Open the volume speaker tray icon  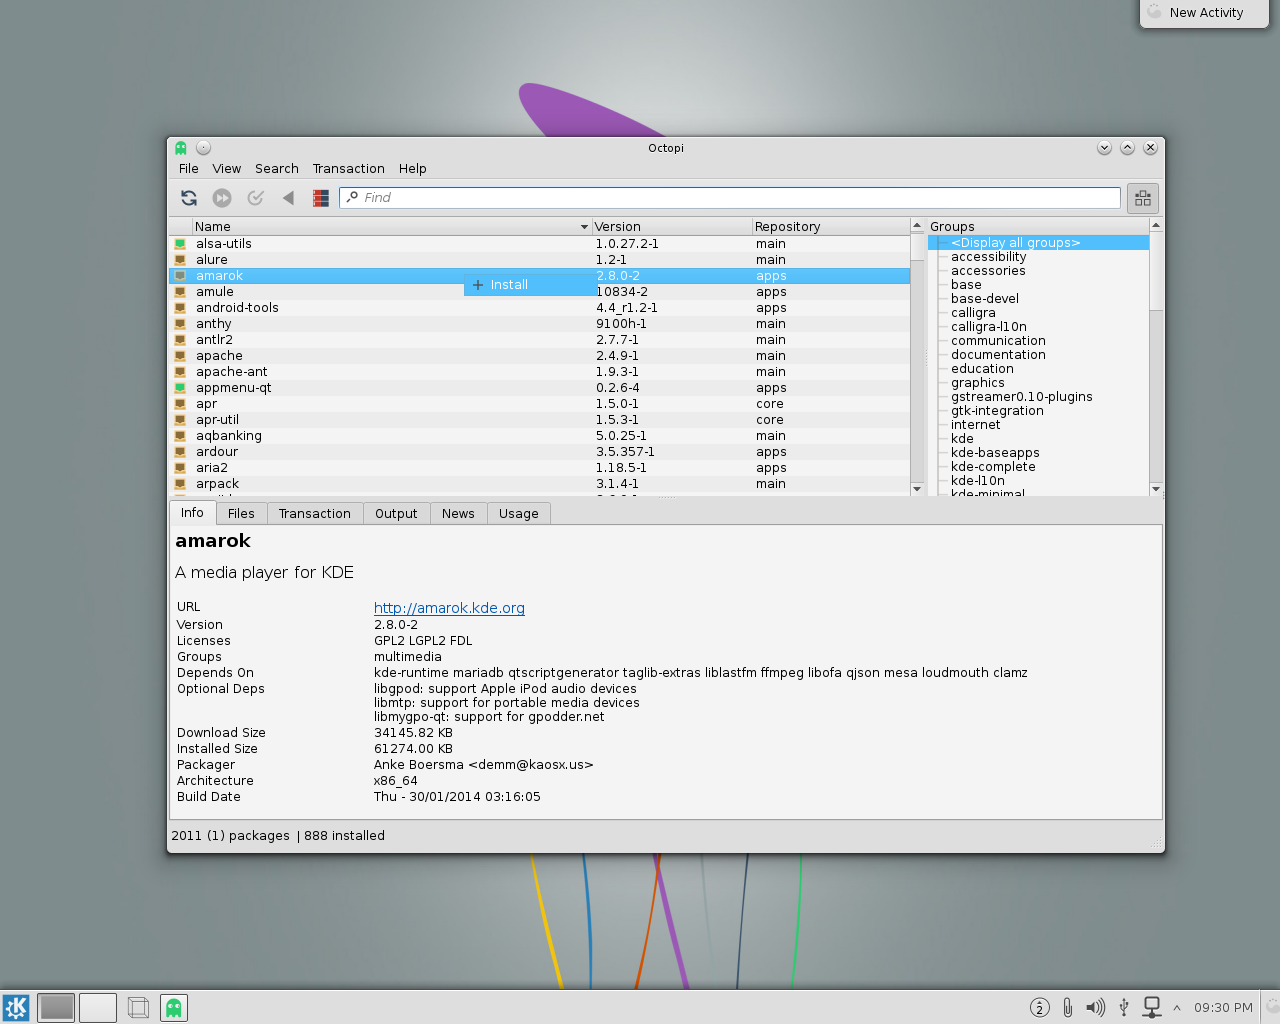pos(1096,1007)
